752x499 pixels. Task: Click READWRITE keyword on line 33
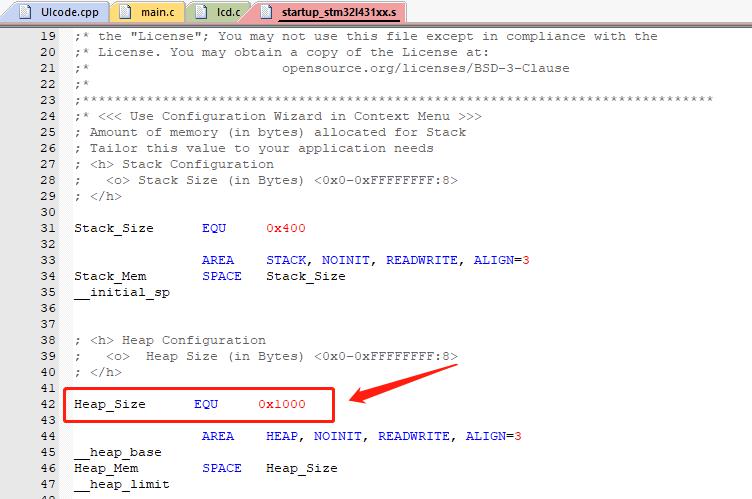(x=422, y=260)
